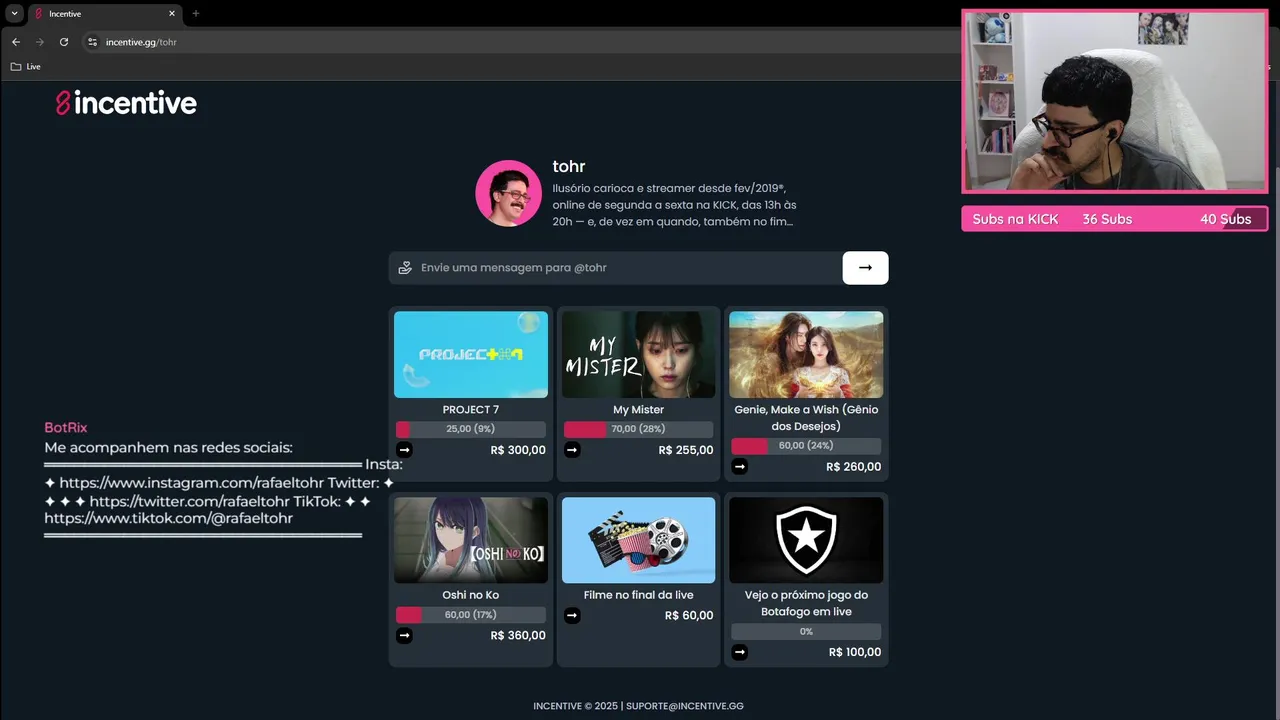Click the incentive logo
The height and width of the screenshot is (720, 1280).
[126, 103]
